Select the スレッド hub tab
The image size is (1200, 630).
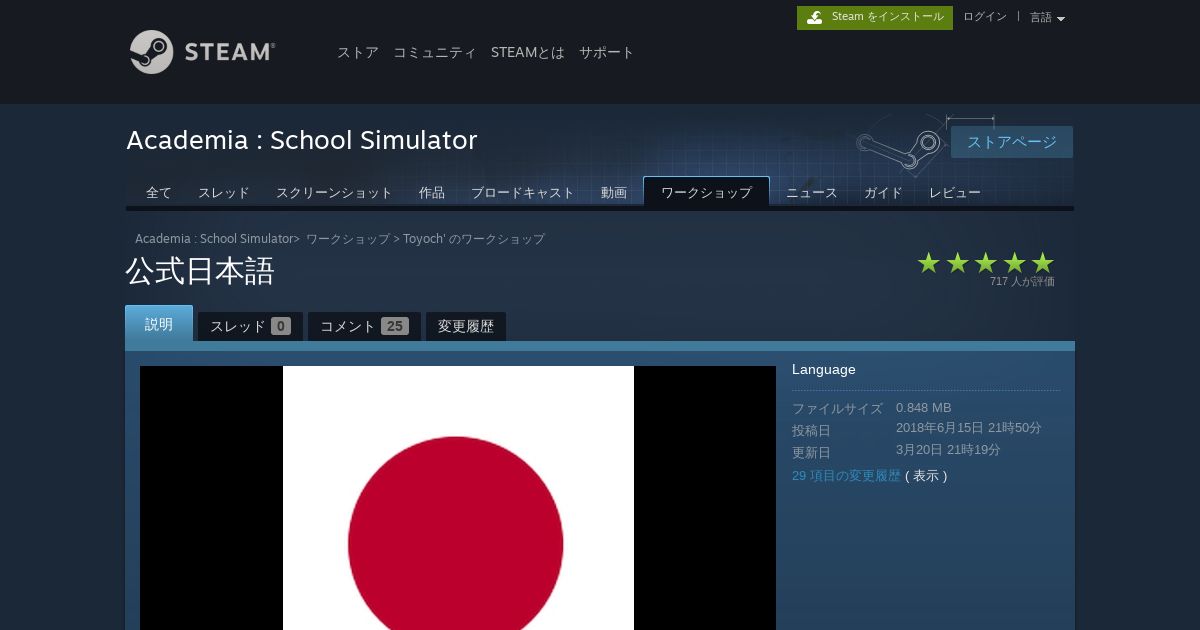[x=224, y=193]
